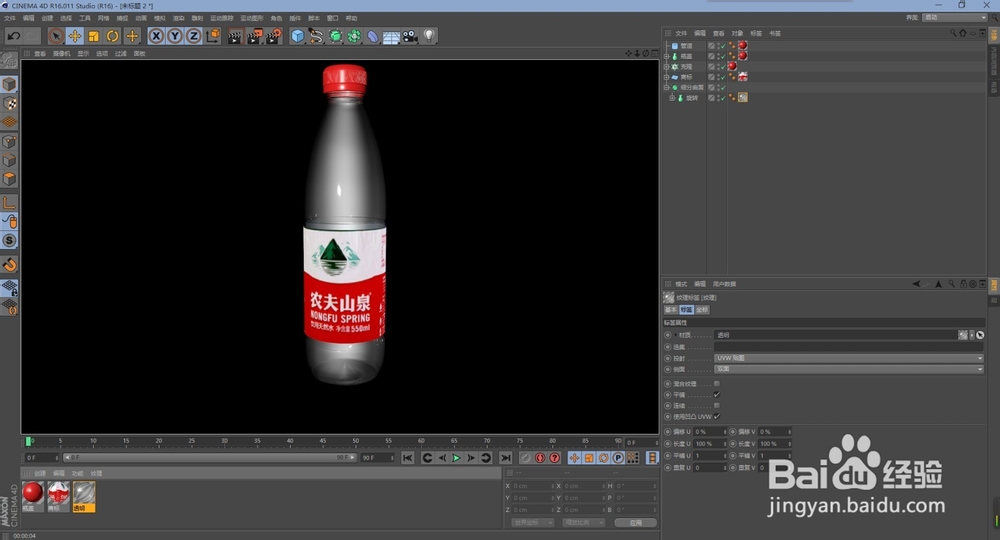The height and width of the screenshot is (540, 1000).
Task: Add subdivision surface generator icon
Action: click(335, 36)
